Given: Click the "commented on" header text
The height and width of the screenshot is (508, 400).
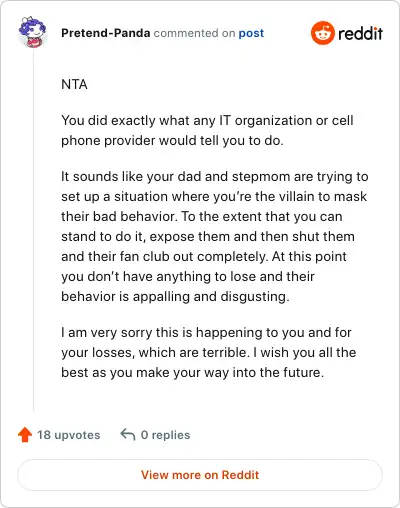Looking at the screenshot, I should (x=194, y=33).
